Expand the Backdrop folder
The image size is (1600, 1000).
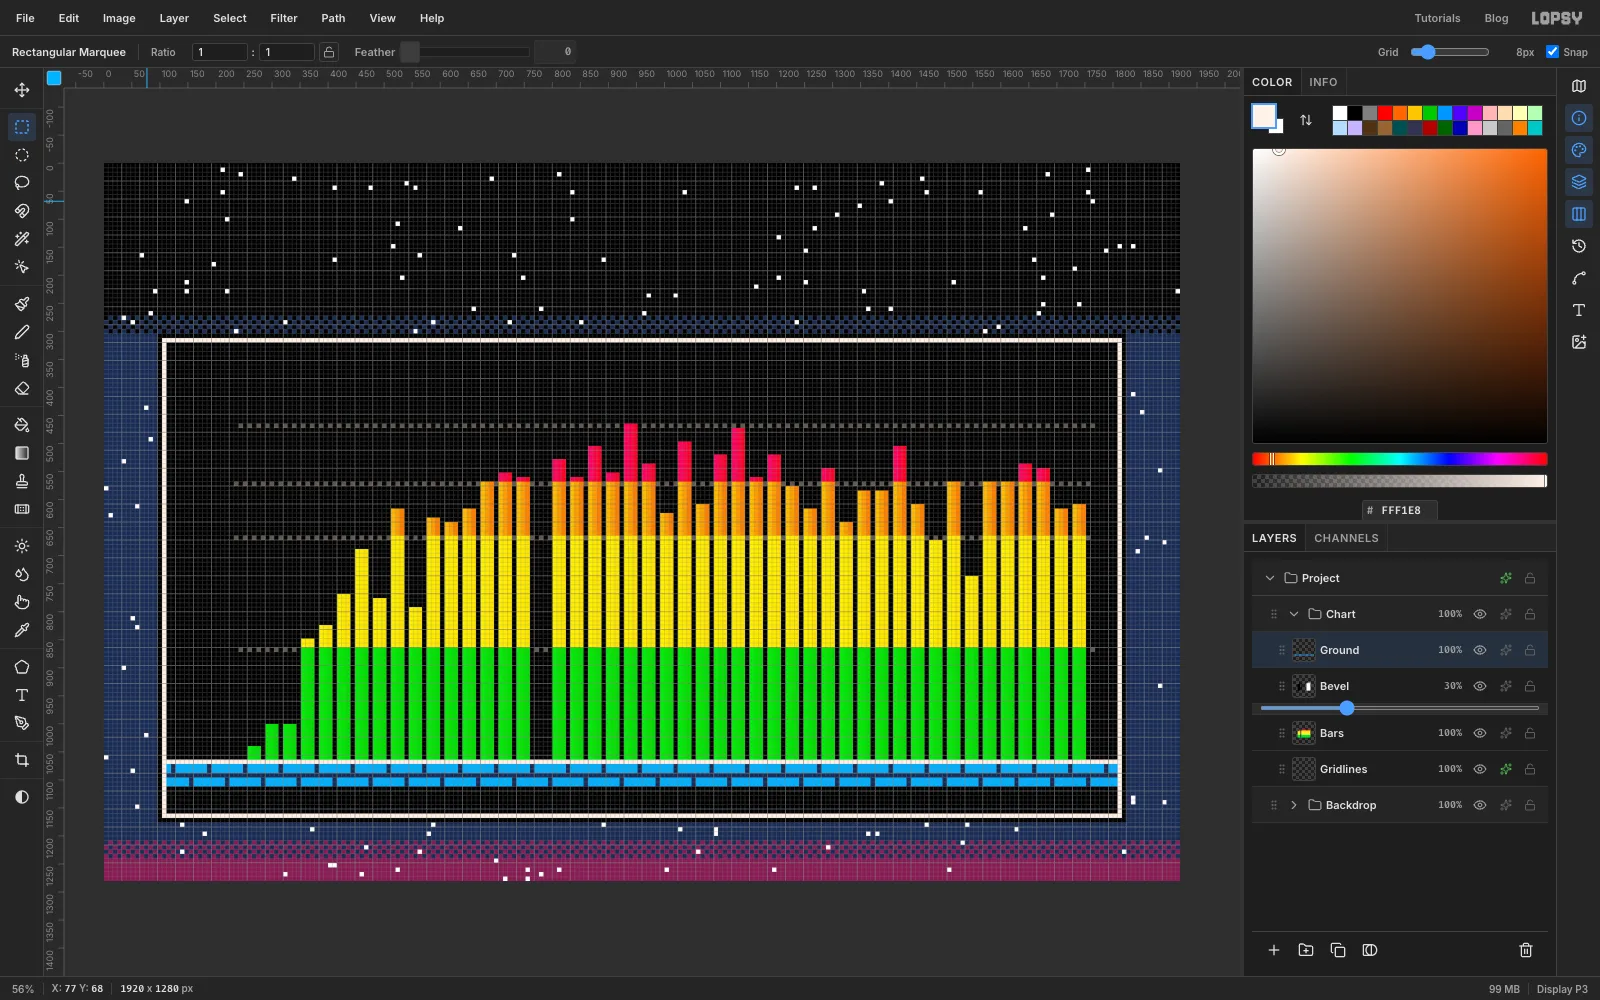pyautogui.click(x=1294, y=805)
